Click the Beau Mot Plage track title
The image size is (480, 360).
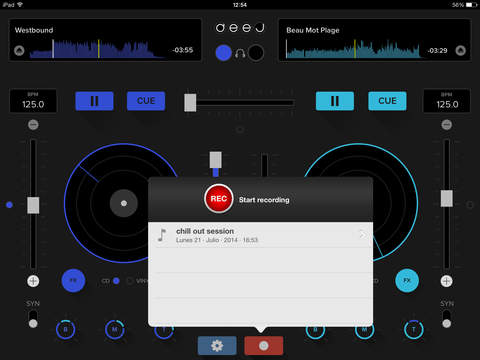click(x=313, y=30)
